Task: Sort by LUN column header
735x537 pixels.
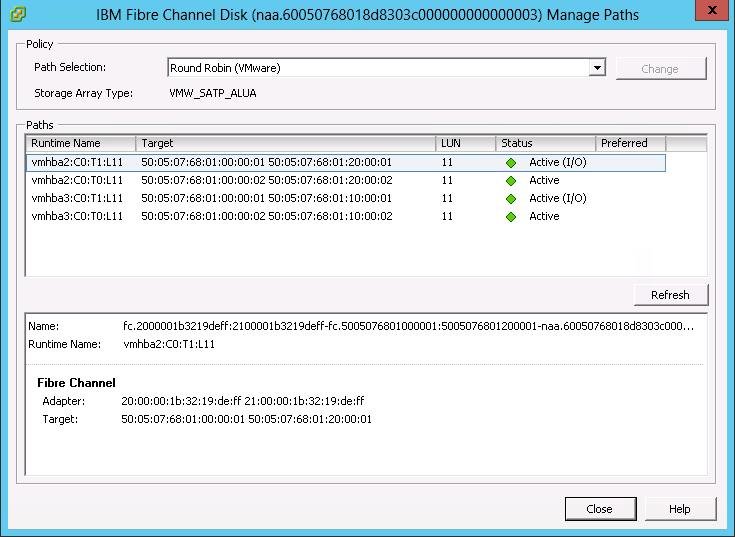Action: 465,143
